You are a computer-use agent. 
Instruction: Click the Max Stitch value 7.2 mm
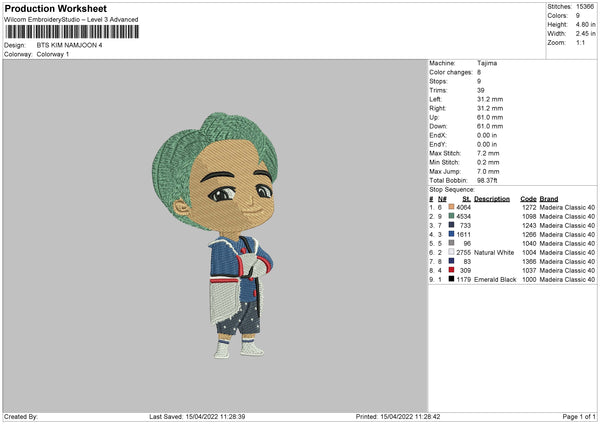click(x=488, y=153)
